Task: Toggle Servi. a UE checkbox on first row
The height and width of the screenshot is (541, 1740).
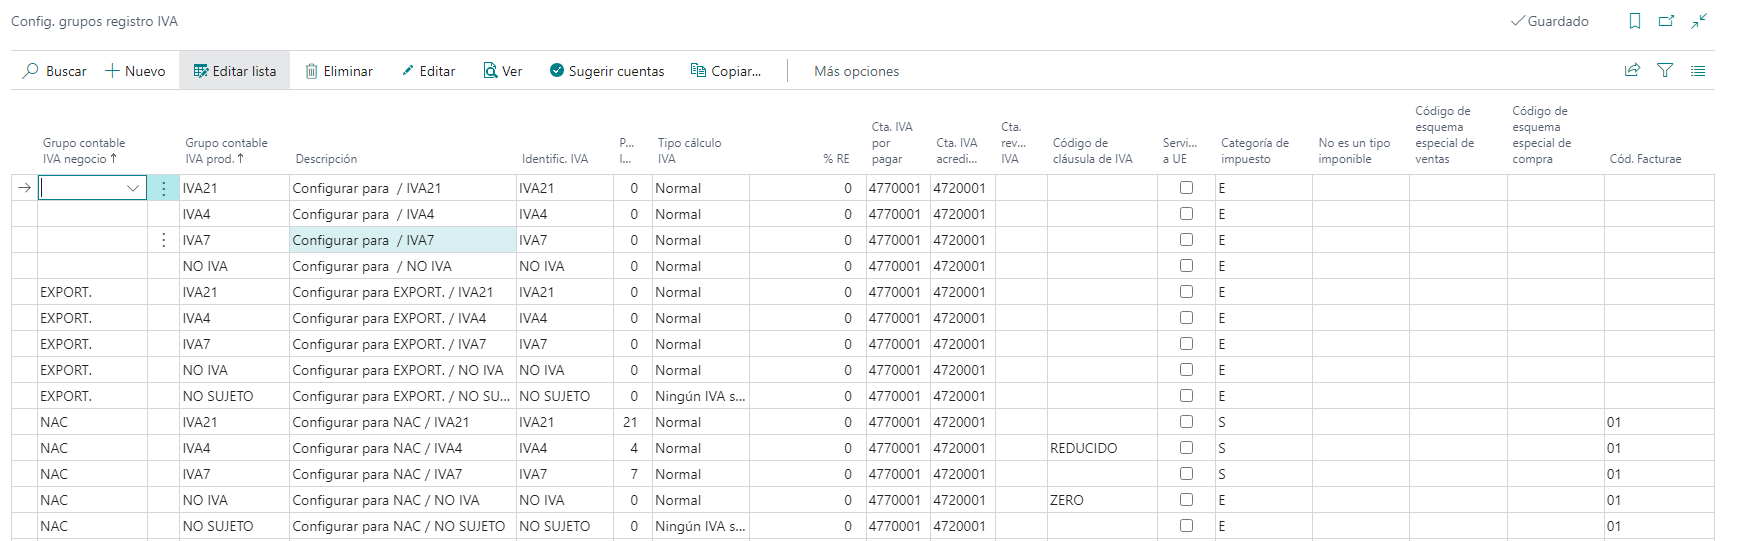Action: pyautogui.click(x=1186, y=188)
